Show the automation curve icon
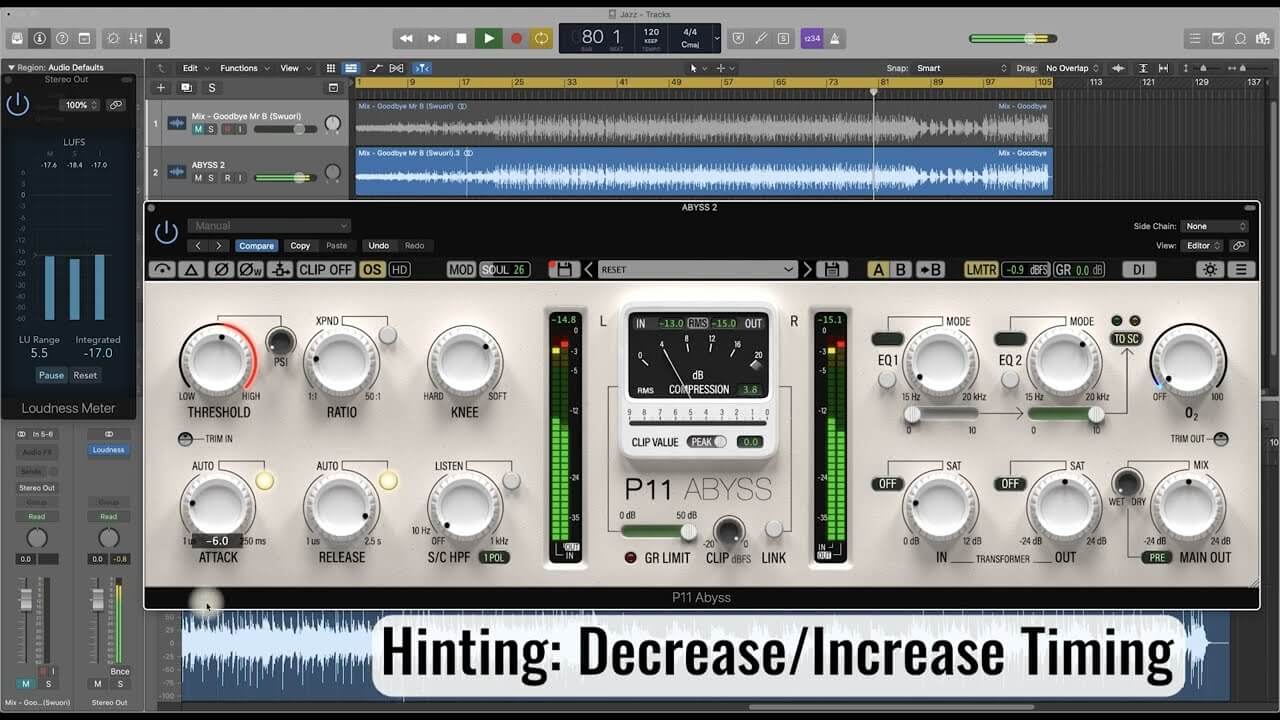The height and width of the screenshot is (720, 1280). [376, 68]
